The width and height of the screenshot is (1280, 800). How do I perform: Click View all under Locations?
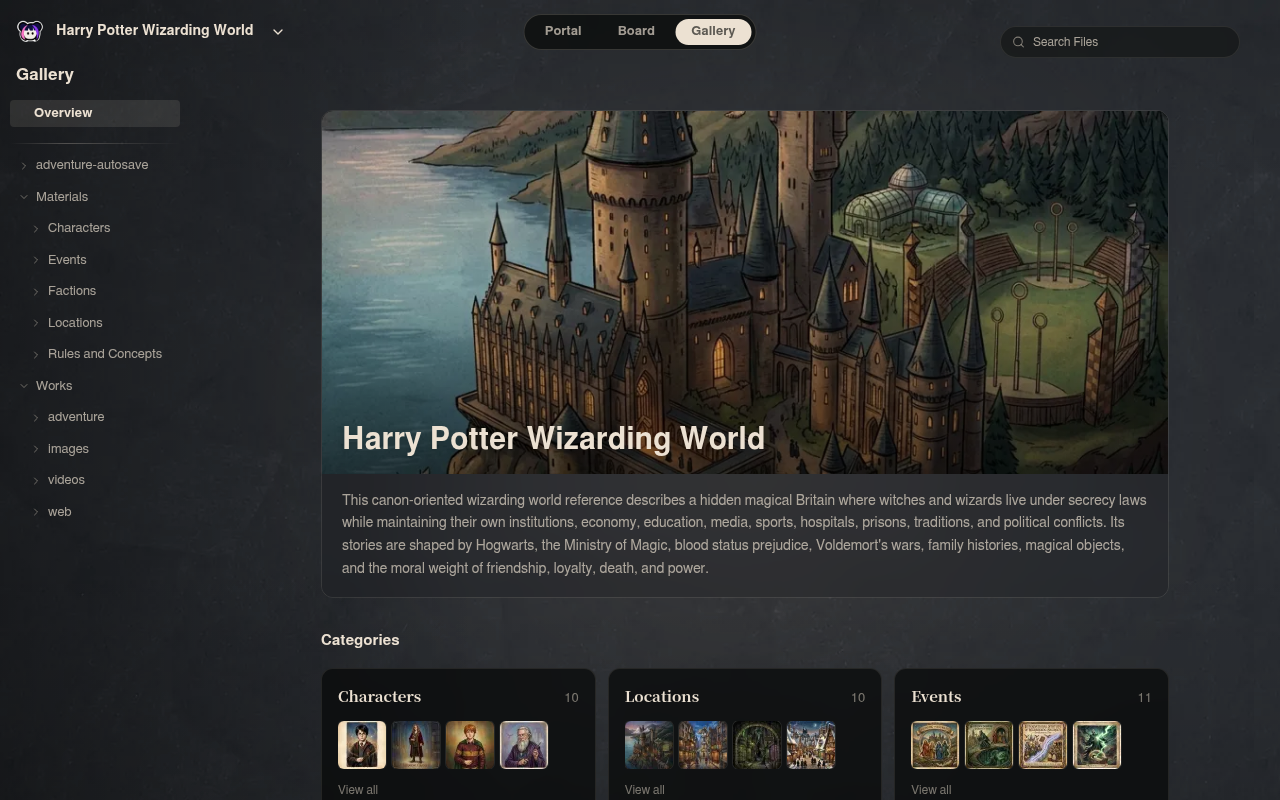point(645,790)
